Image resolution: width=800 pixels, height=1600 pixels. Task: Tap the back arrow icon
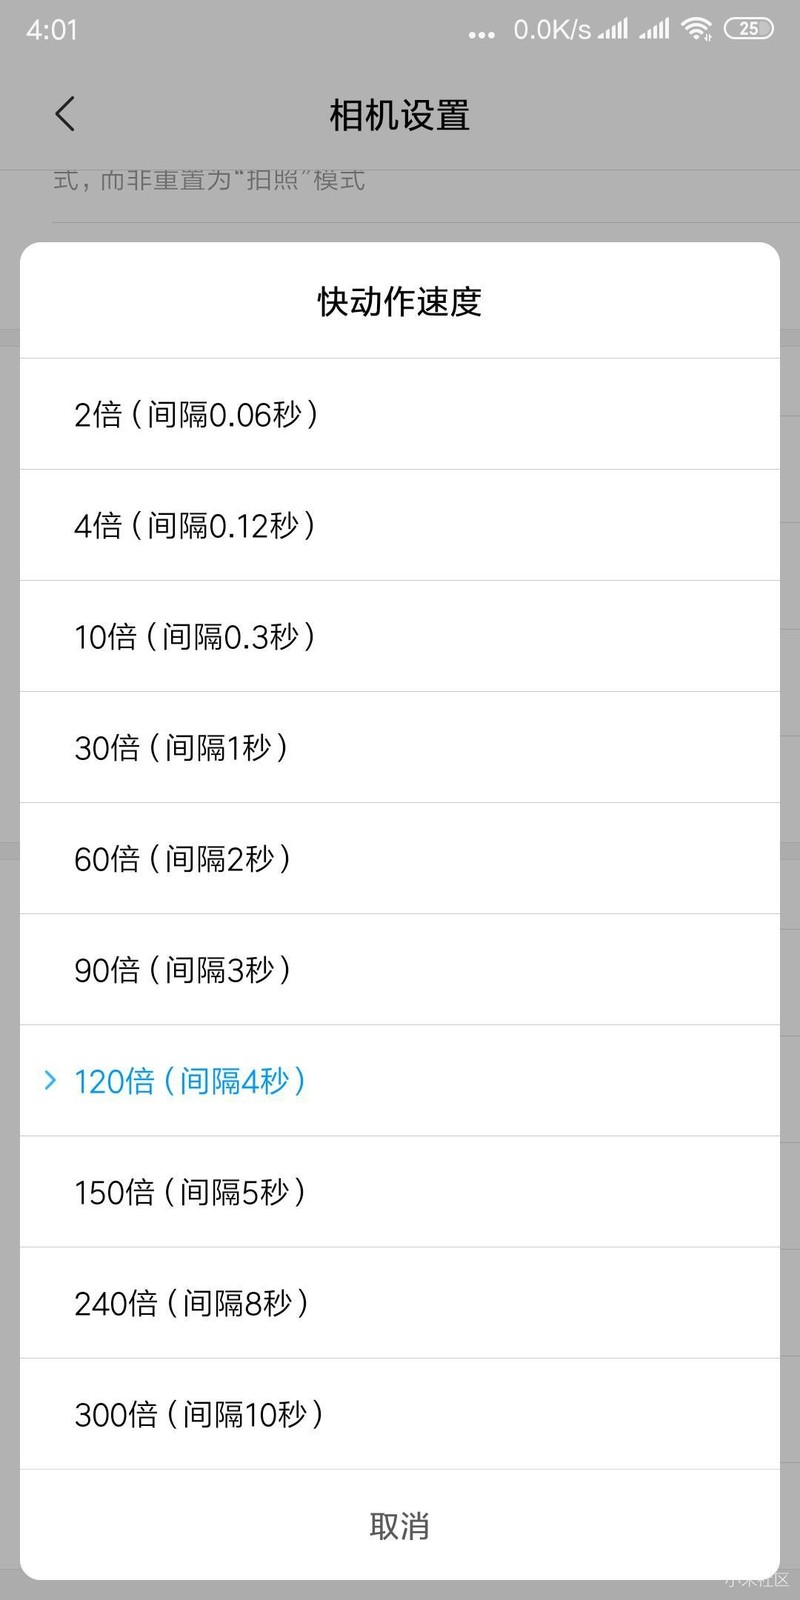[x=65, y=114]
